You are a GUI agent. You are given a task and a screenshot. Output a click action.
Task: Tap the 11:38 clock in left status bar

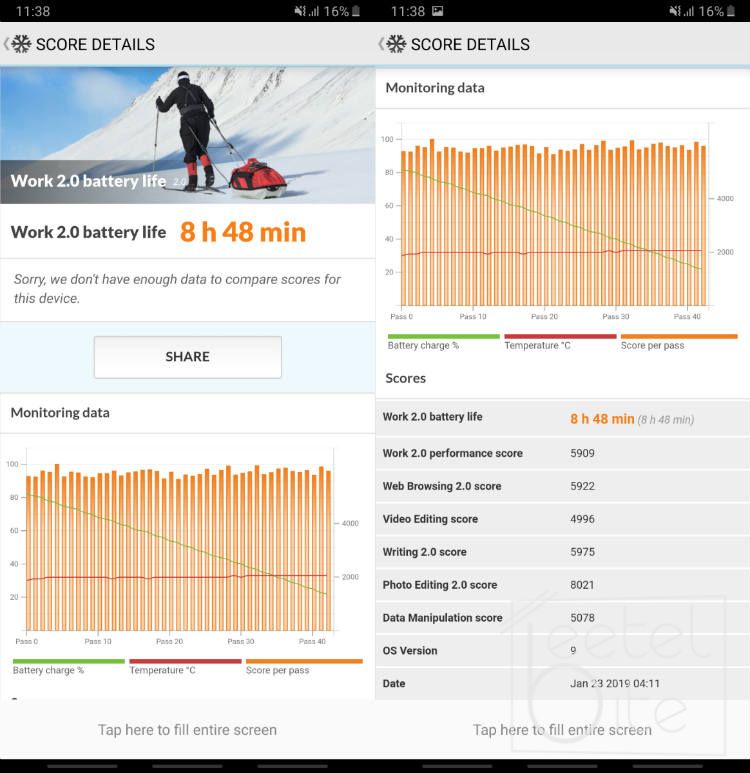[33, 11]
